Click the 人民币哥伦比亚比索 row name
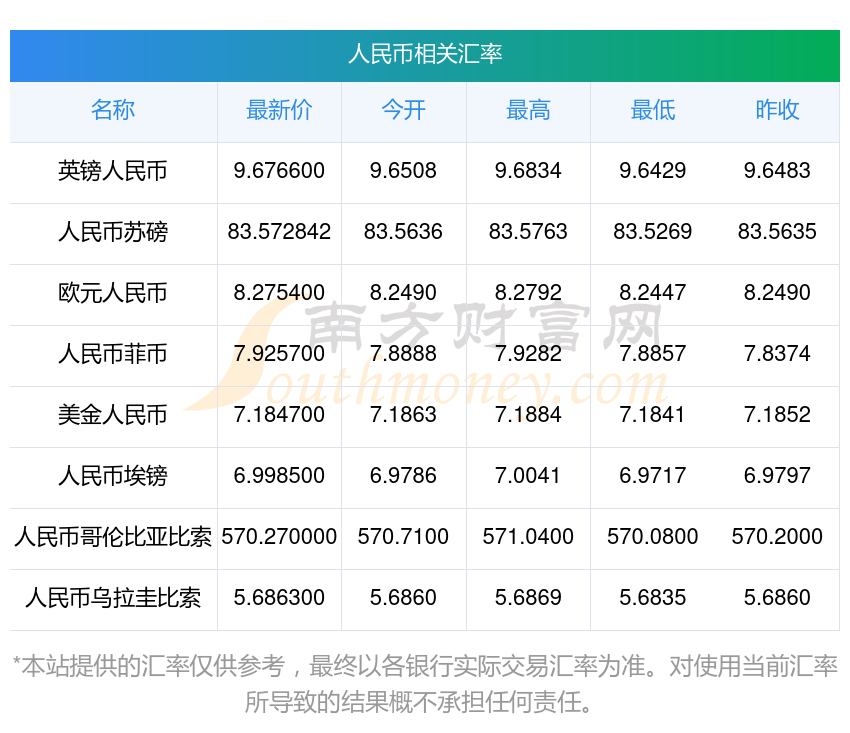The width and height of the screenshot is (850, 733). coord(113,537)
